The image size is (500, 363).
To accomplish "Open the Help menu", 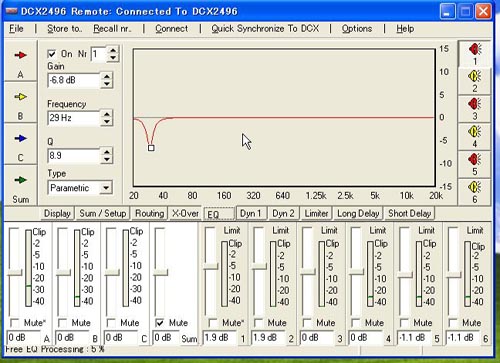I will click(405, 29).
